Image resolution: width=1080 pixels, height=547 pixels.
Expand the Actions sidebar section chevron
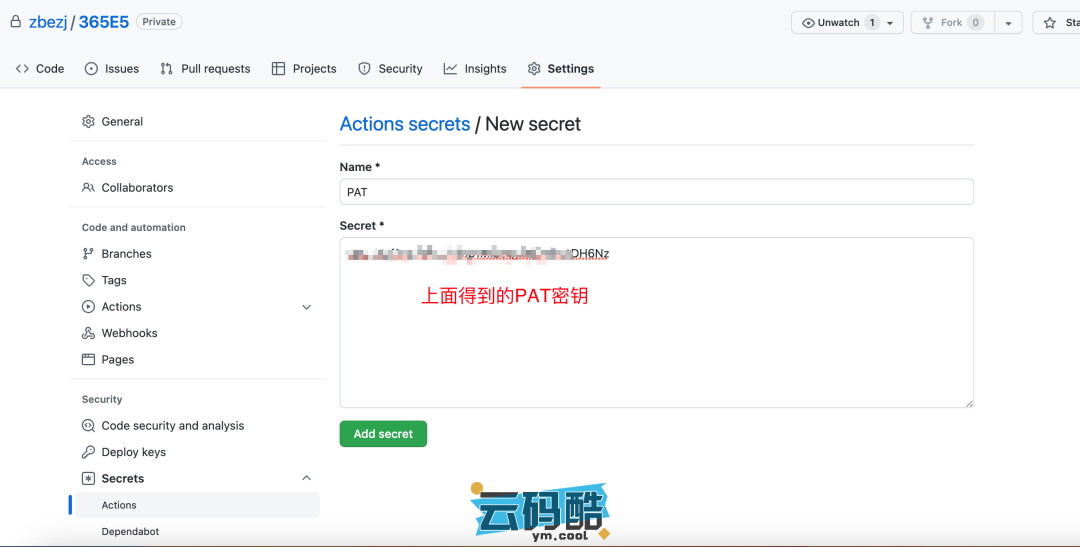click(x=306, y=307)
